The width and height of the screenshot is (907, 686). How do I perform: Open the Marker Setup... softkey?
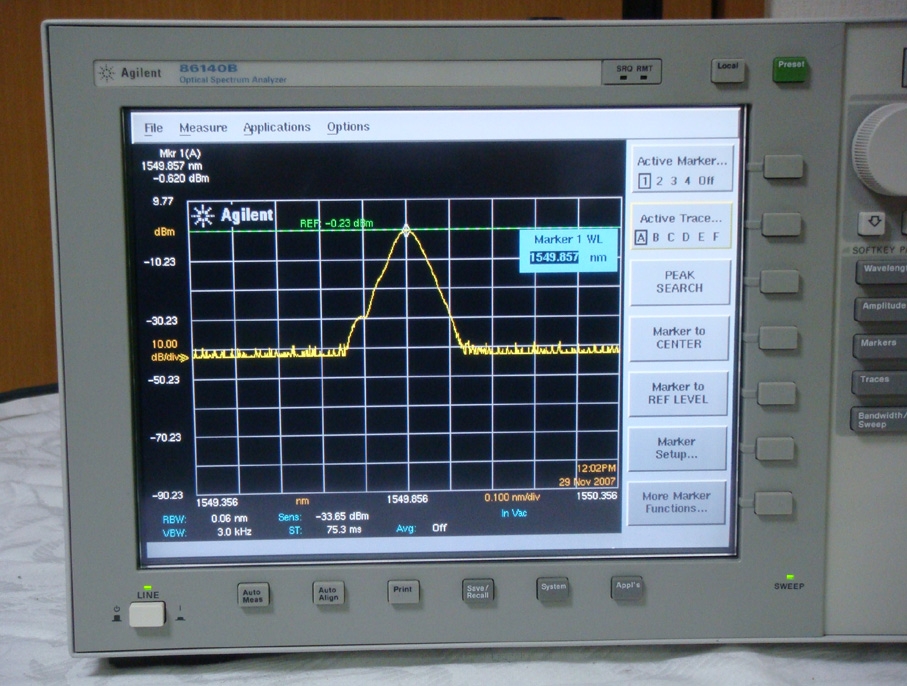[676, 448]
